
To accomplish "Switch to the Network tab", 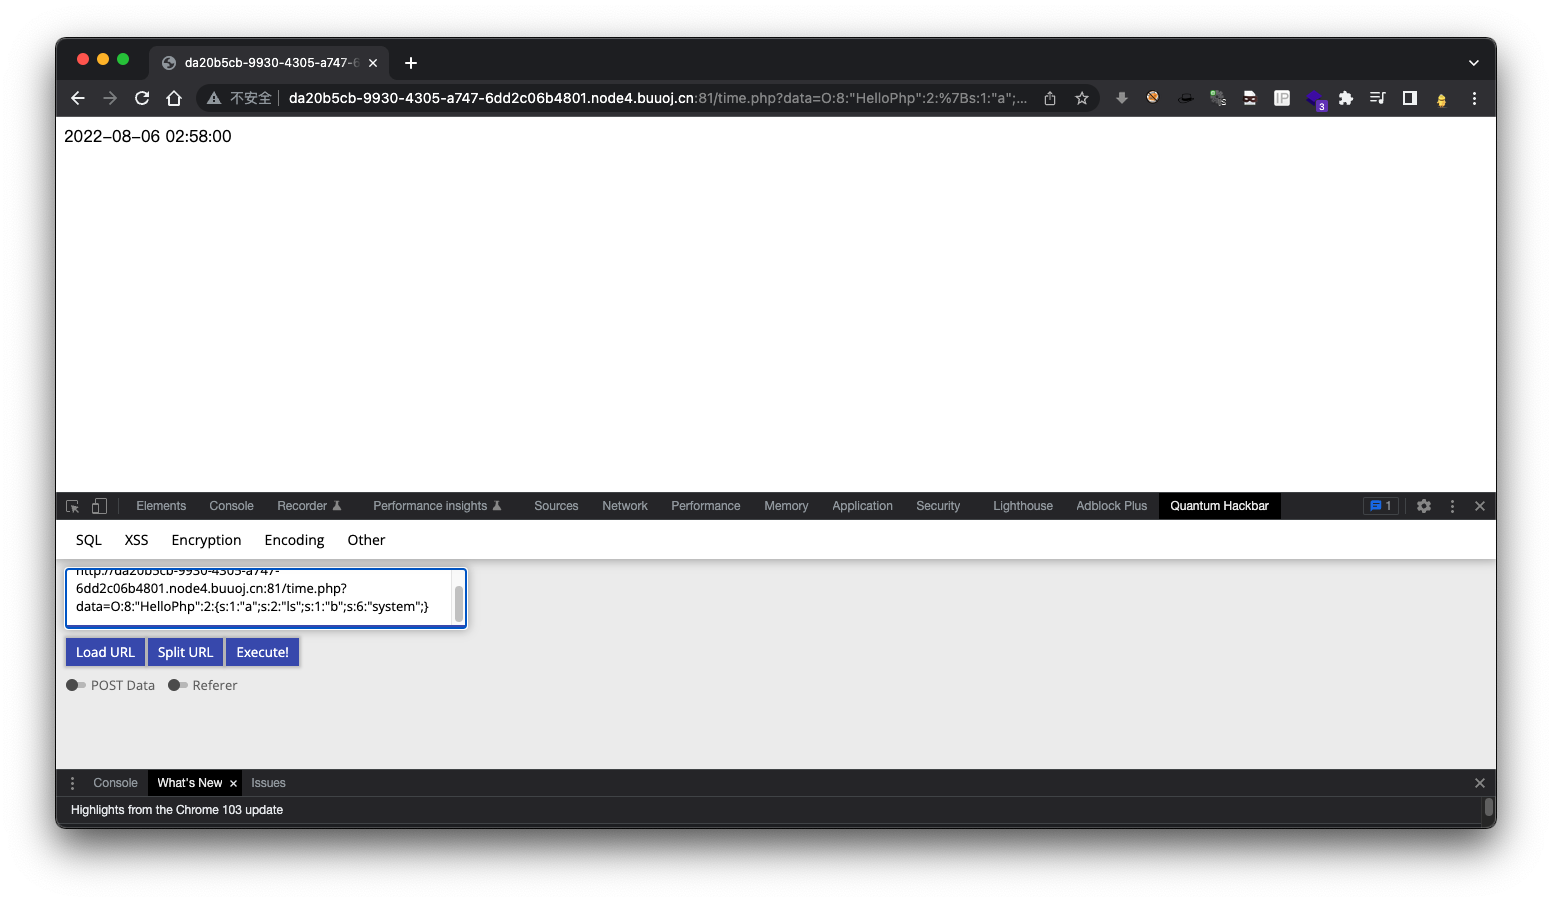I will 625,506.
